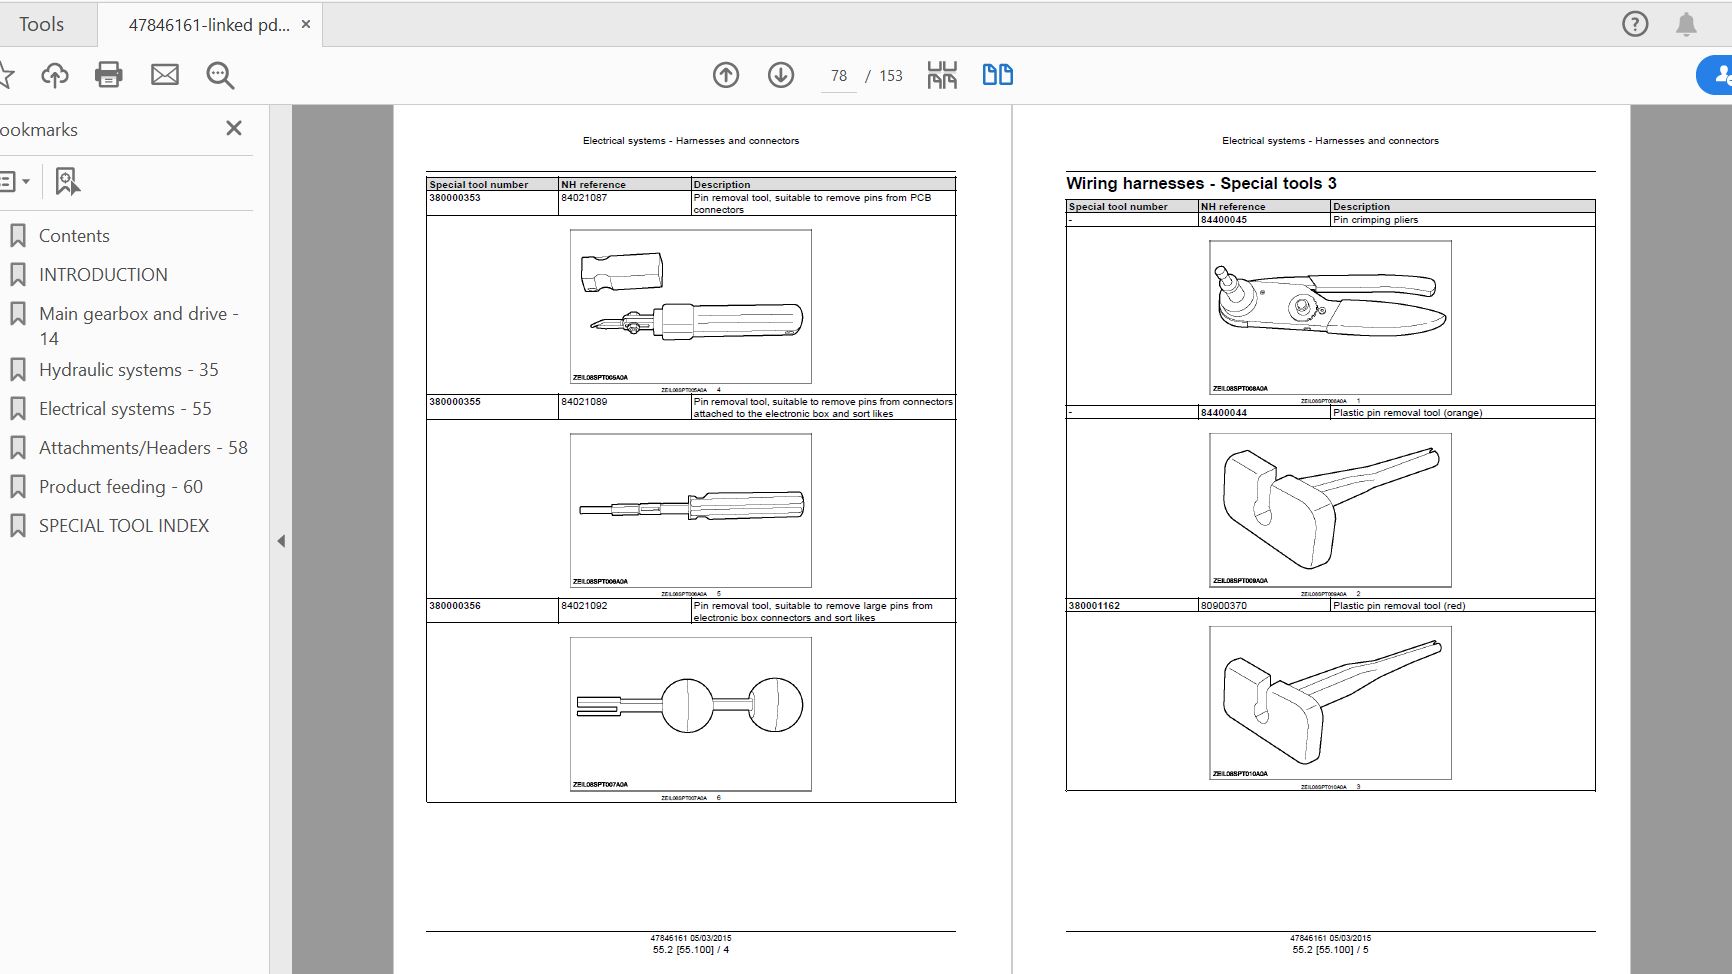Go to previous page arrow
The width and height of the screenshot is (1732, 974).
[x=726, y=75]
